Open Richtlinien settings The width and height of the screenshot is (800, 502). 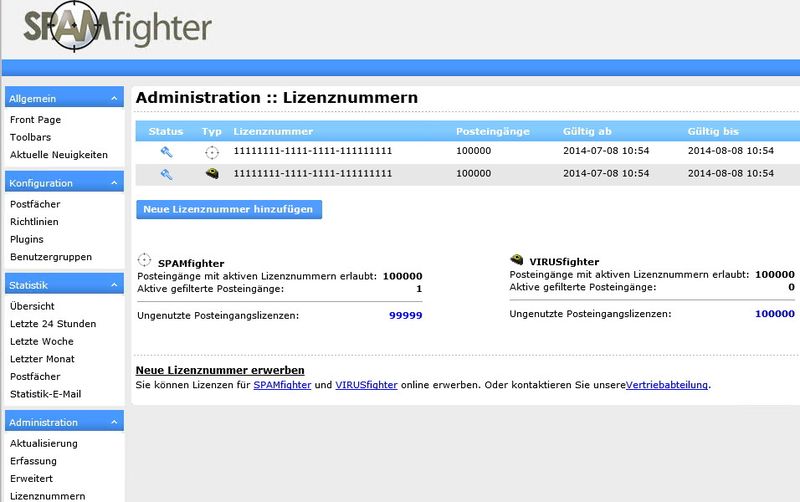click(34, 221)
